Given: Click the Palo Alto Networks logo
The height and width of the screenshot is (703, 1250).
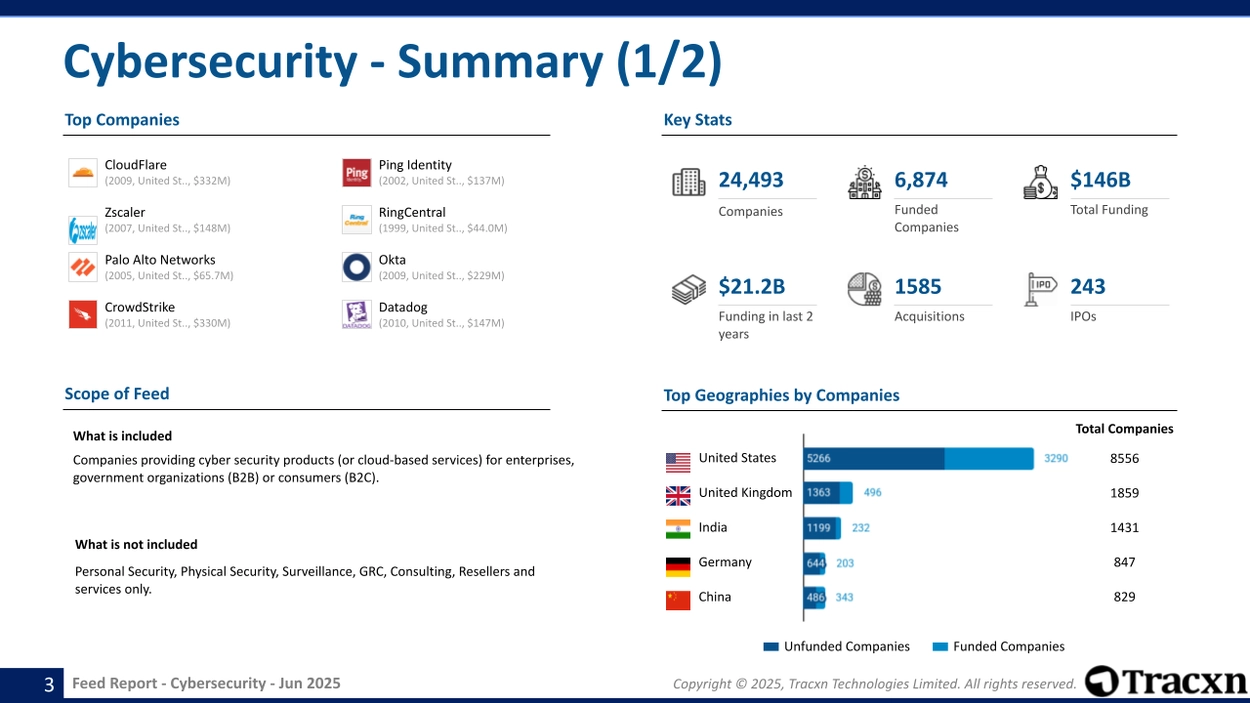Looking at the screenshot, I should [82, 267].
